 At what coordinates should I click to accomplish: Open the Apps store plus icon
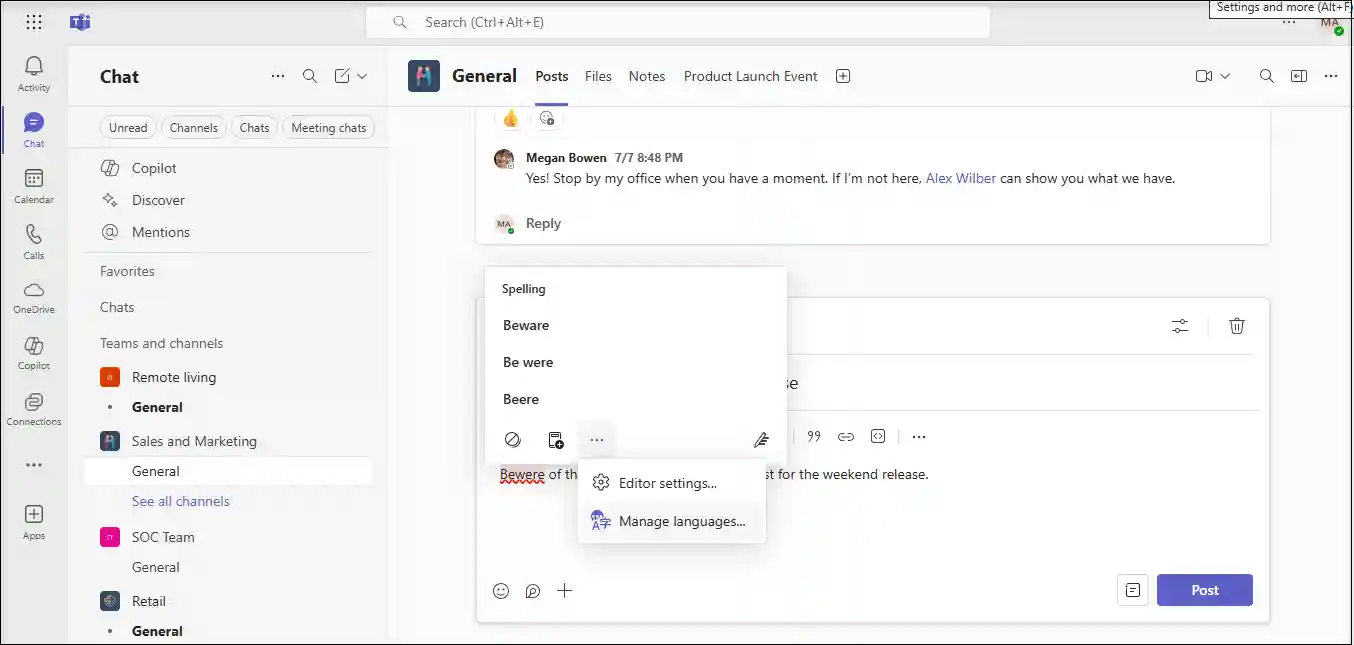click(x=34, y=521)
